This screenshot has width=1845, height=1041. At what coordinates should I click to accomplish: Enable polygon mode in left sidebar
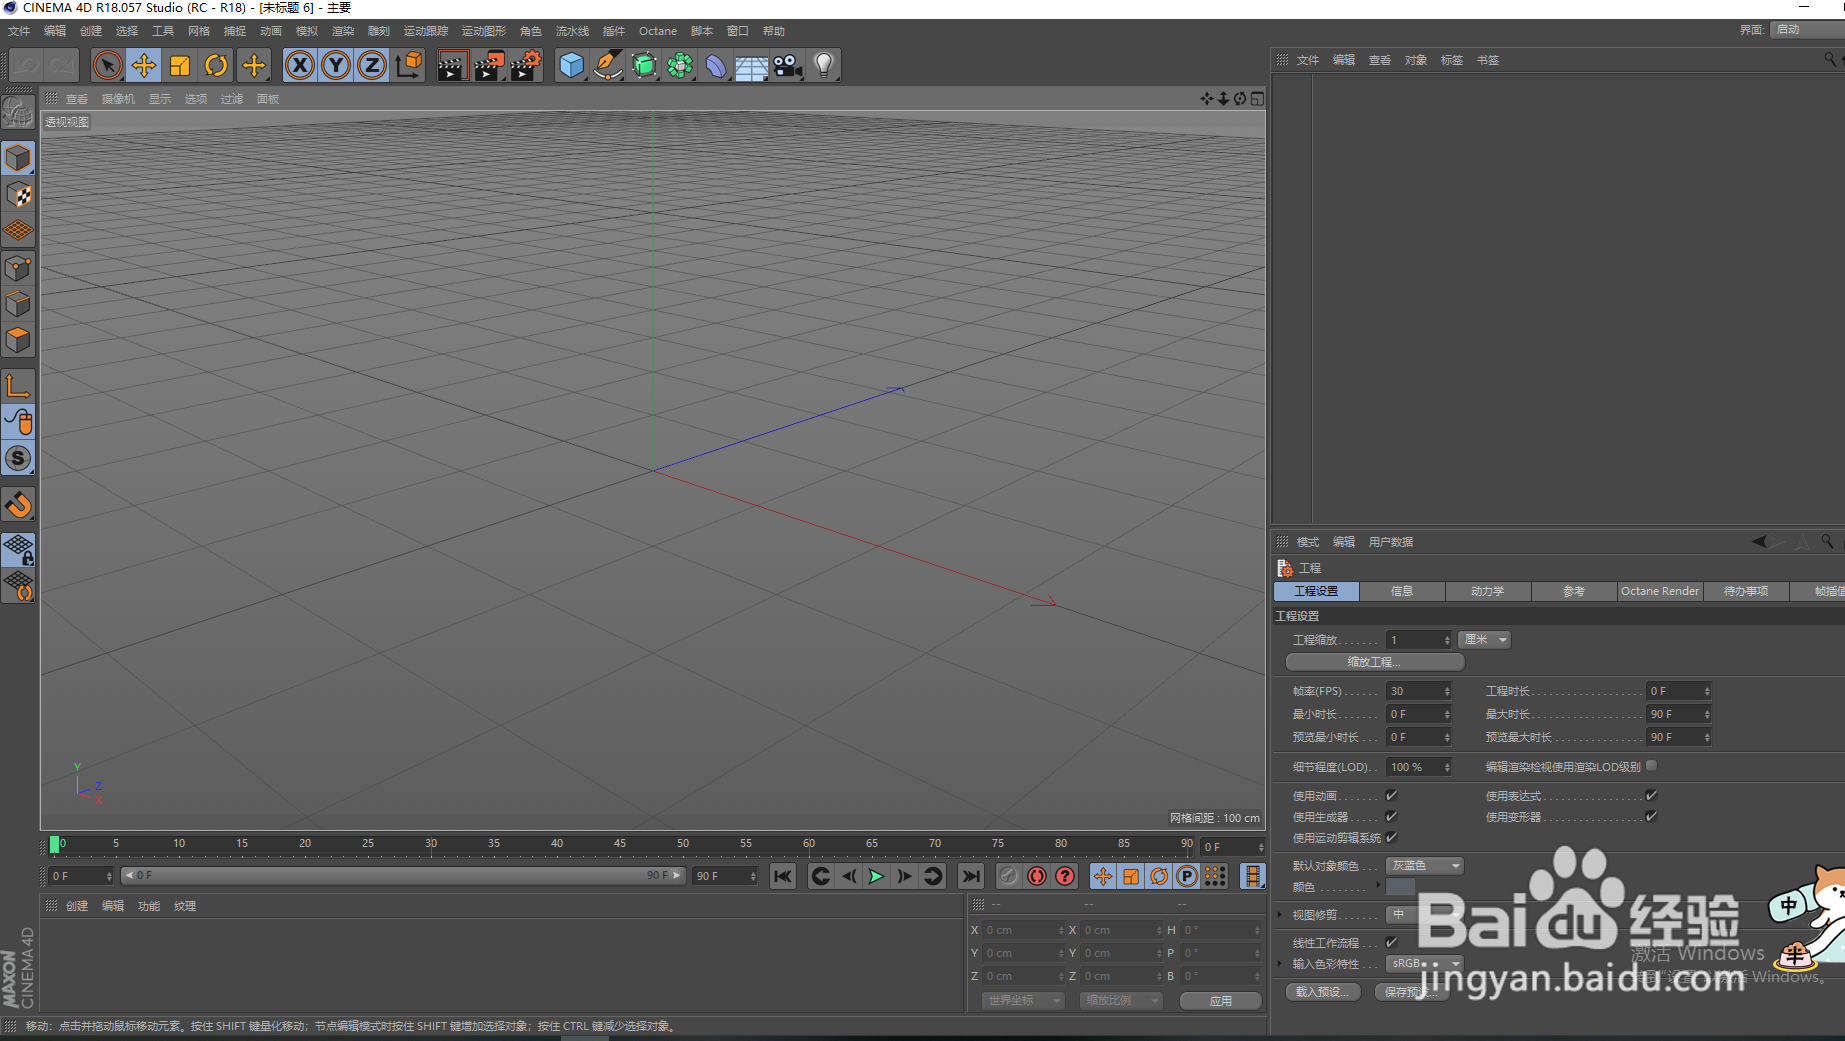pyautogui.click(x=18, y=340)
